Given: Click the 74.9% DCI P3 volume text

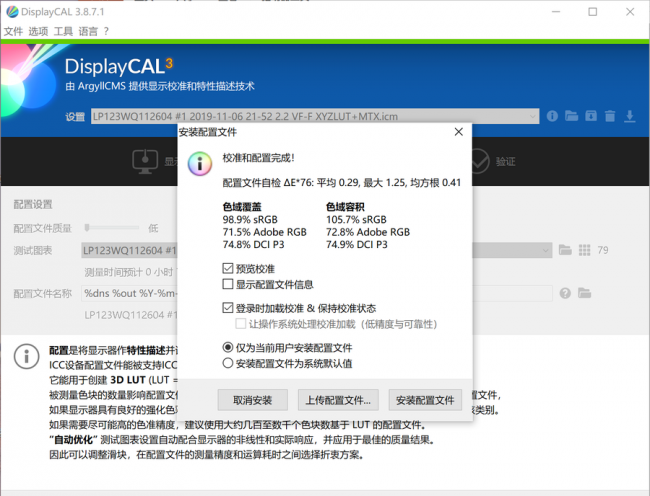Looking at the screenshot, I should coord(357,244).
